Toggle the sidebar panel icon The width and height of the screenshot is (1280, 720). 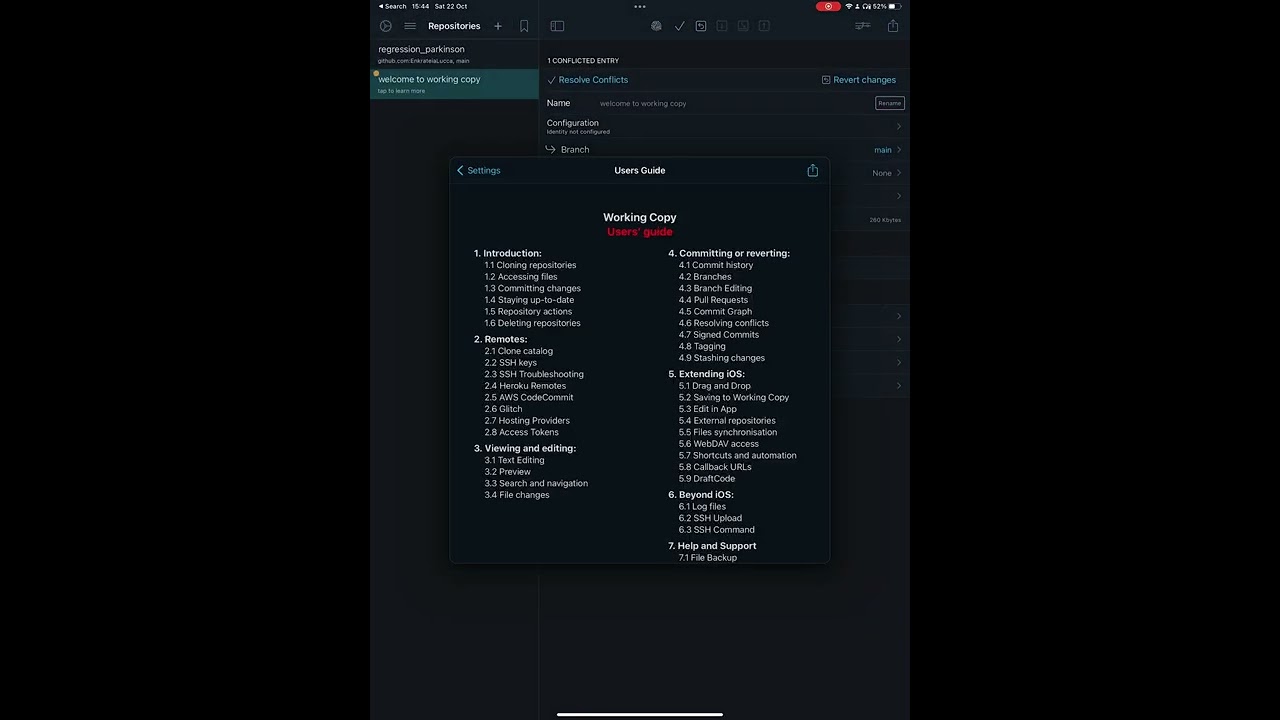tap(557, 26)
